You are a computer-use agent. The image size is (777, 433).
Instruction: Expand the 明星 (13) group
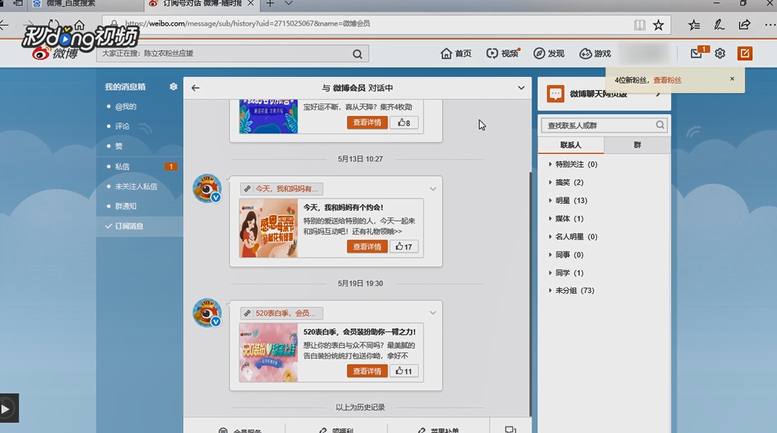(568, 201)
